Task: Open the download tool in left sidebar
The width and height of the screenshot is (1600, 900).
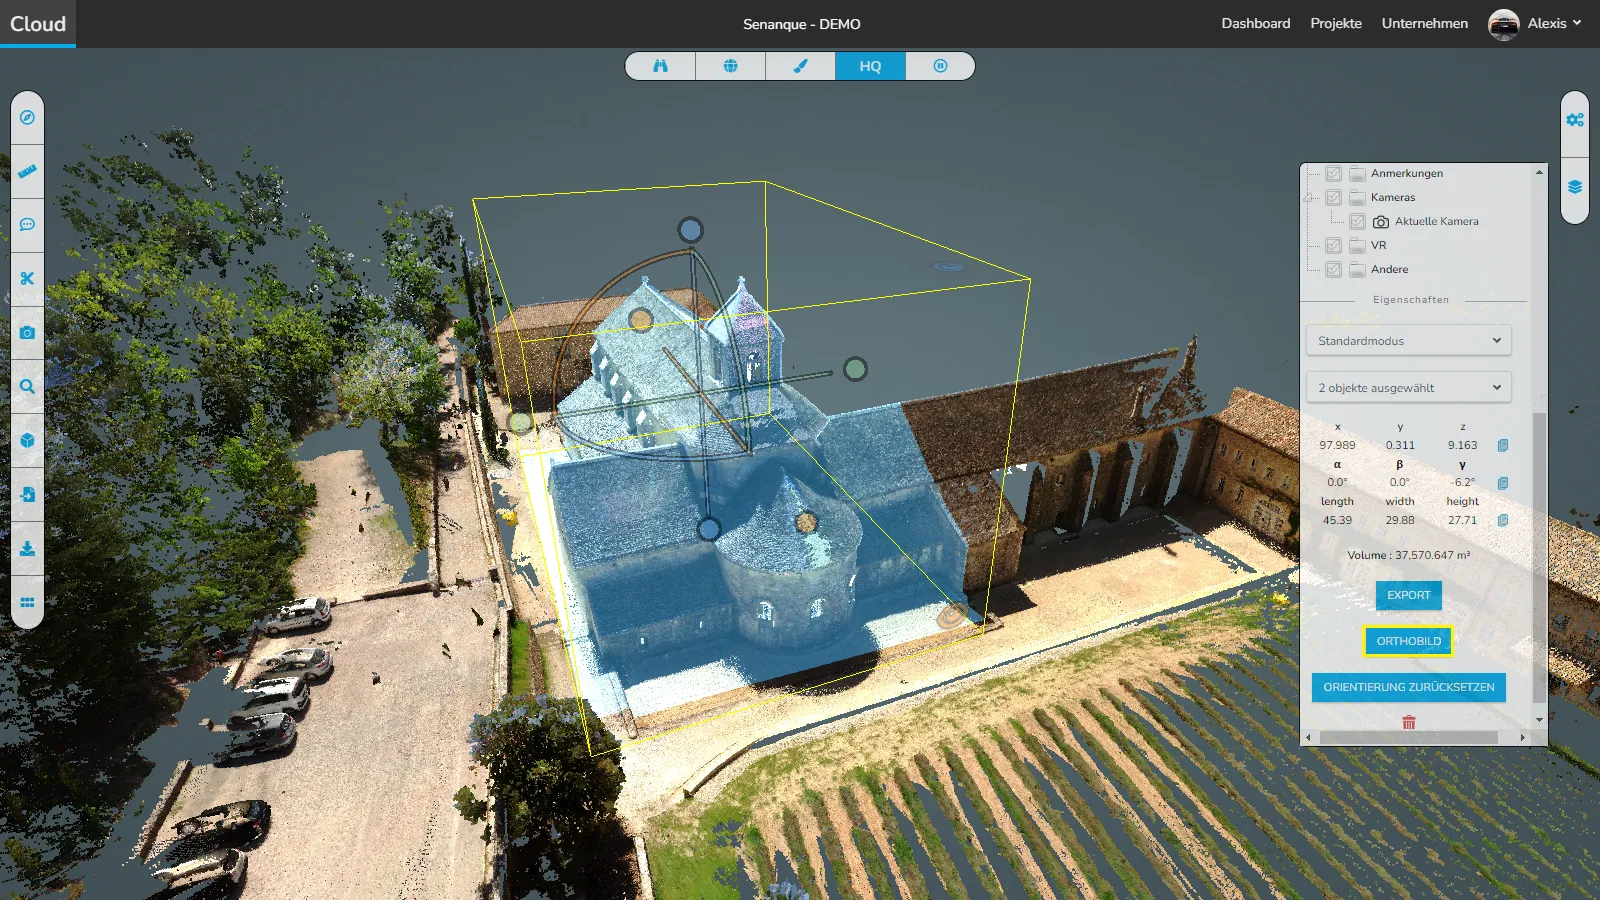Action: point(27,548)
